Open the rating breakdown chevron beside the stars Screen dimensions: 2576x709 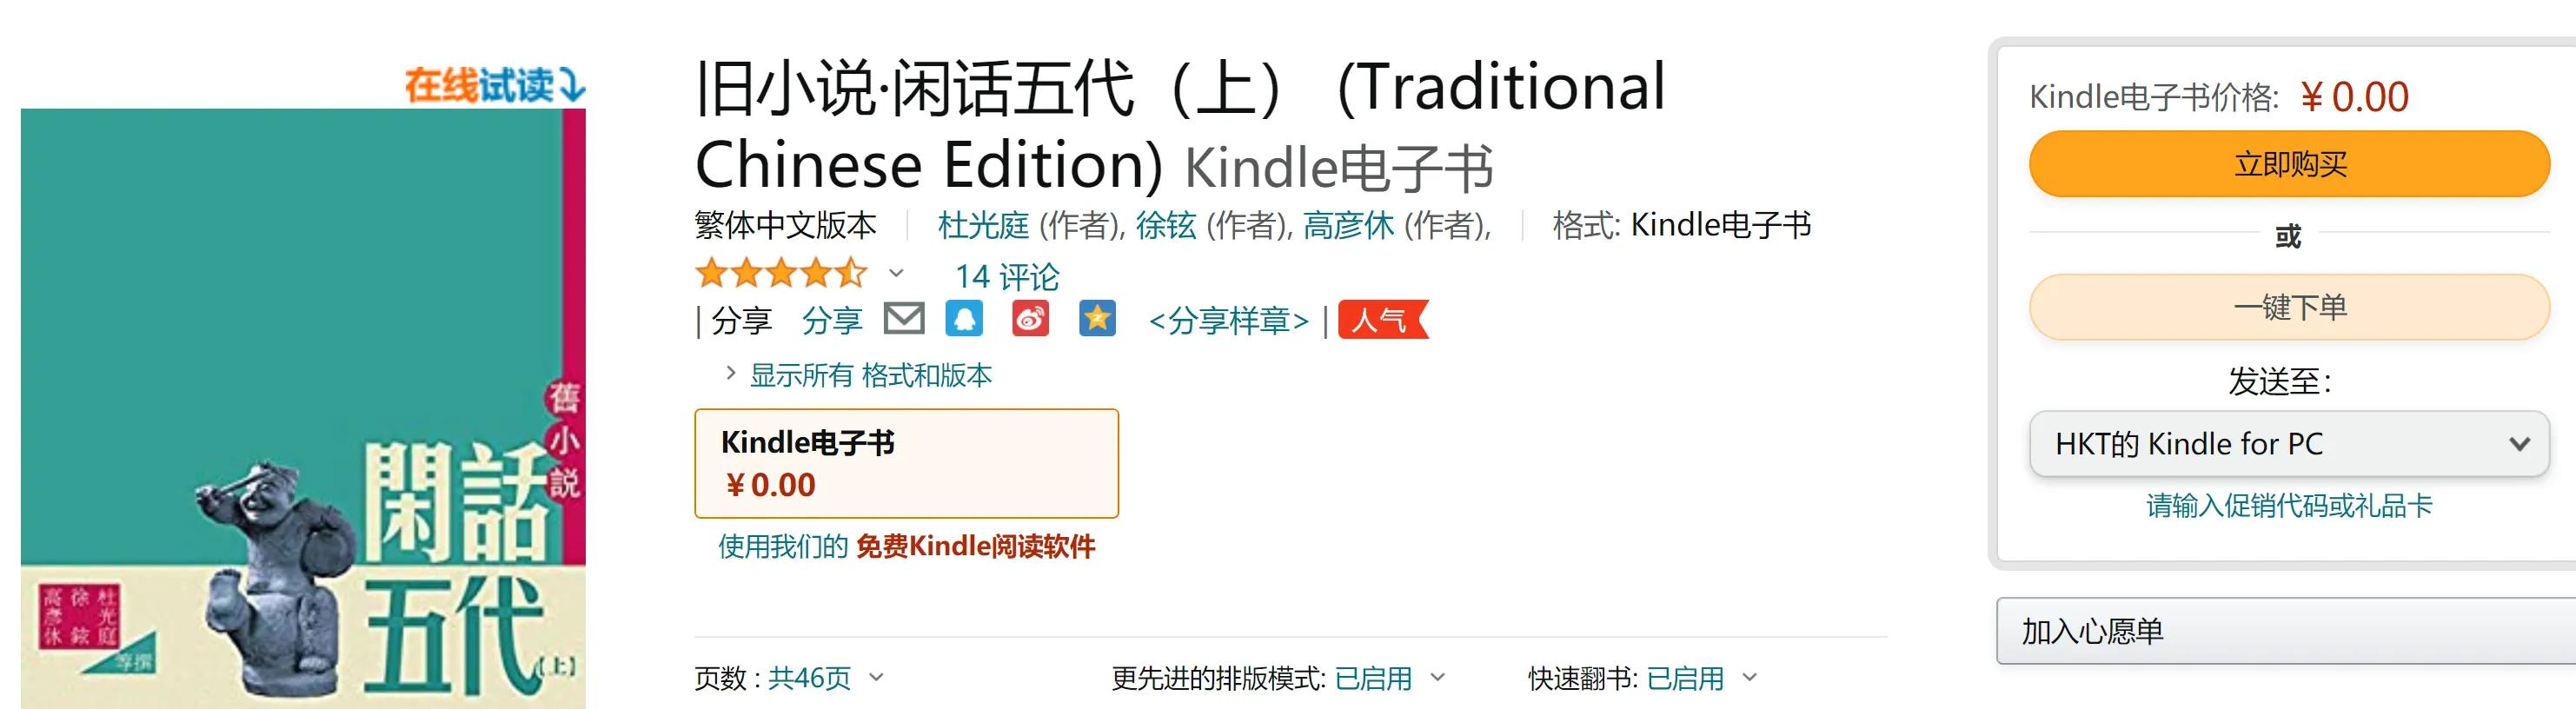click(x=897, y=272)
